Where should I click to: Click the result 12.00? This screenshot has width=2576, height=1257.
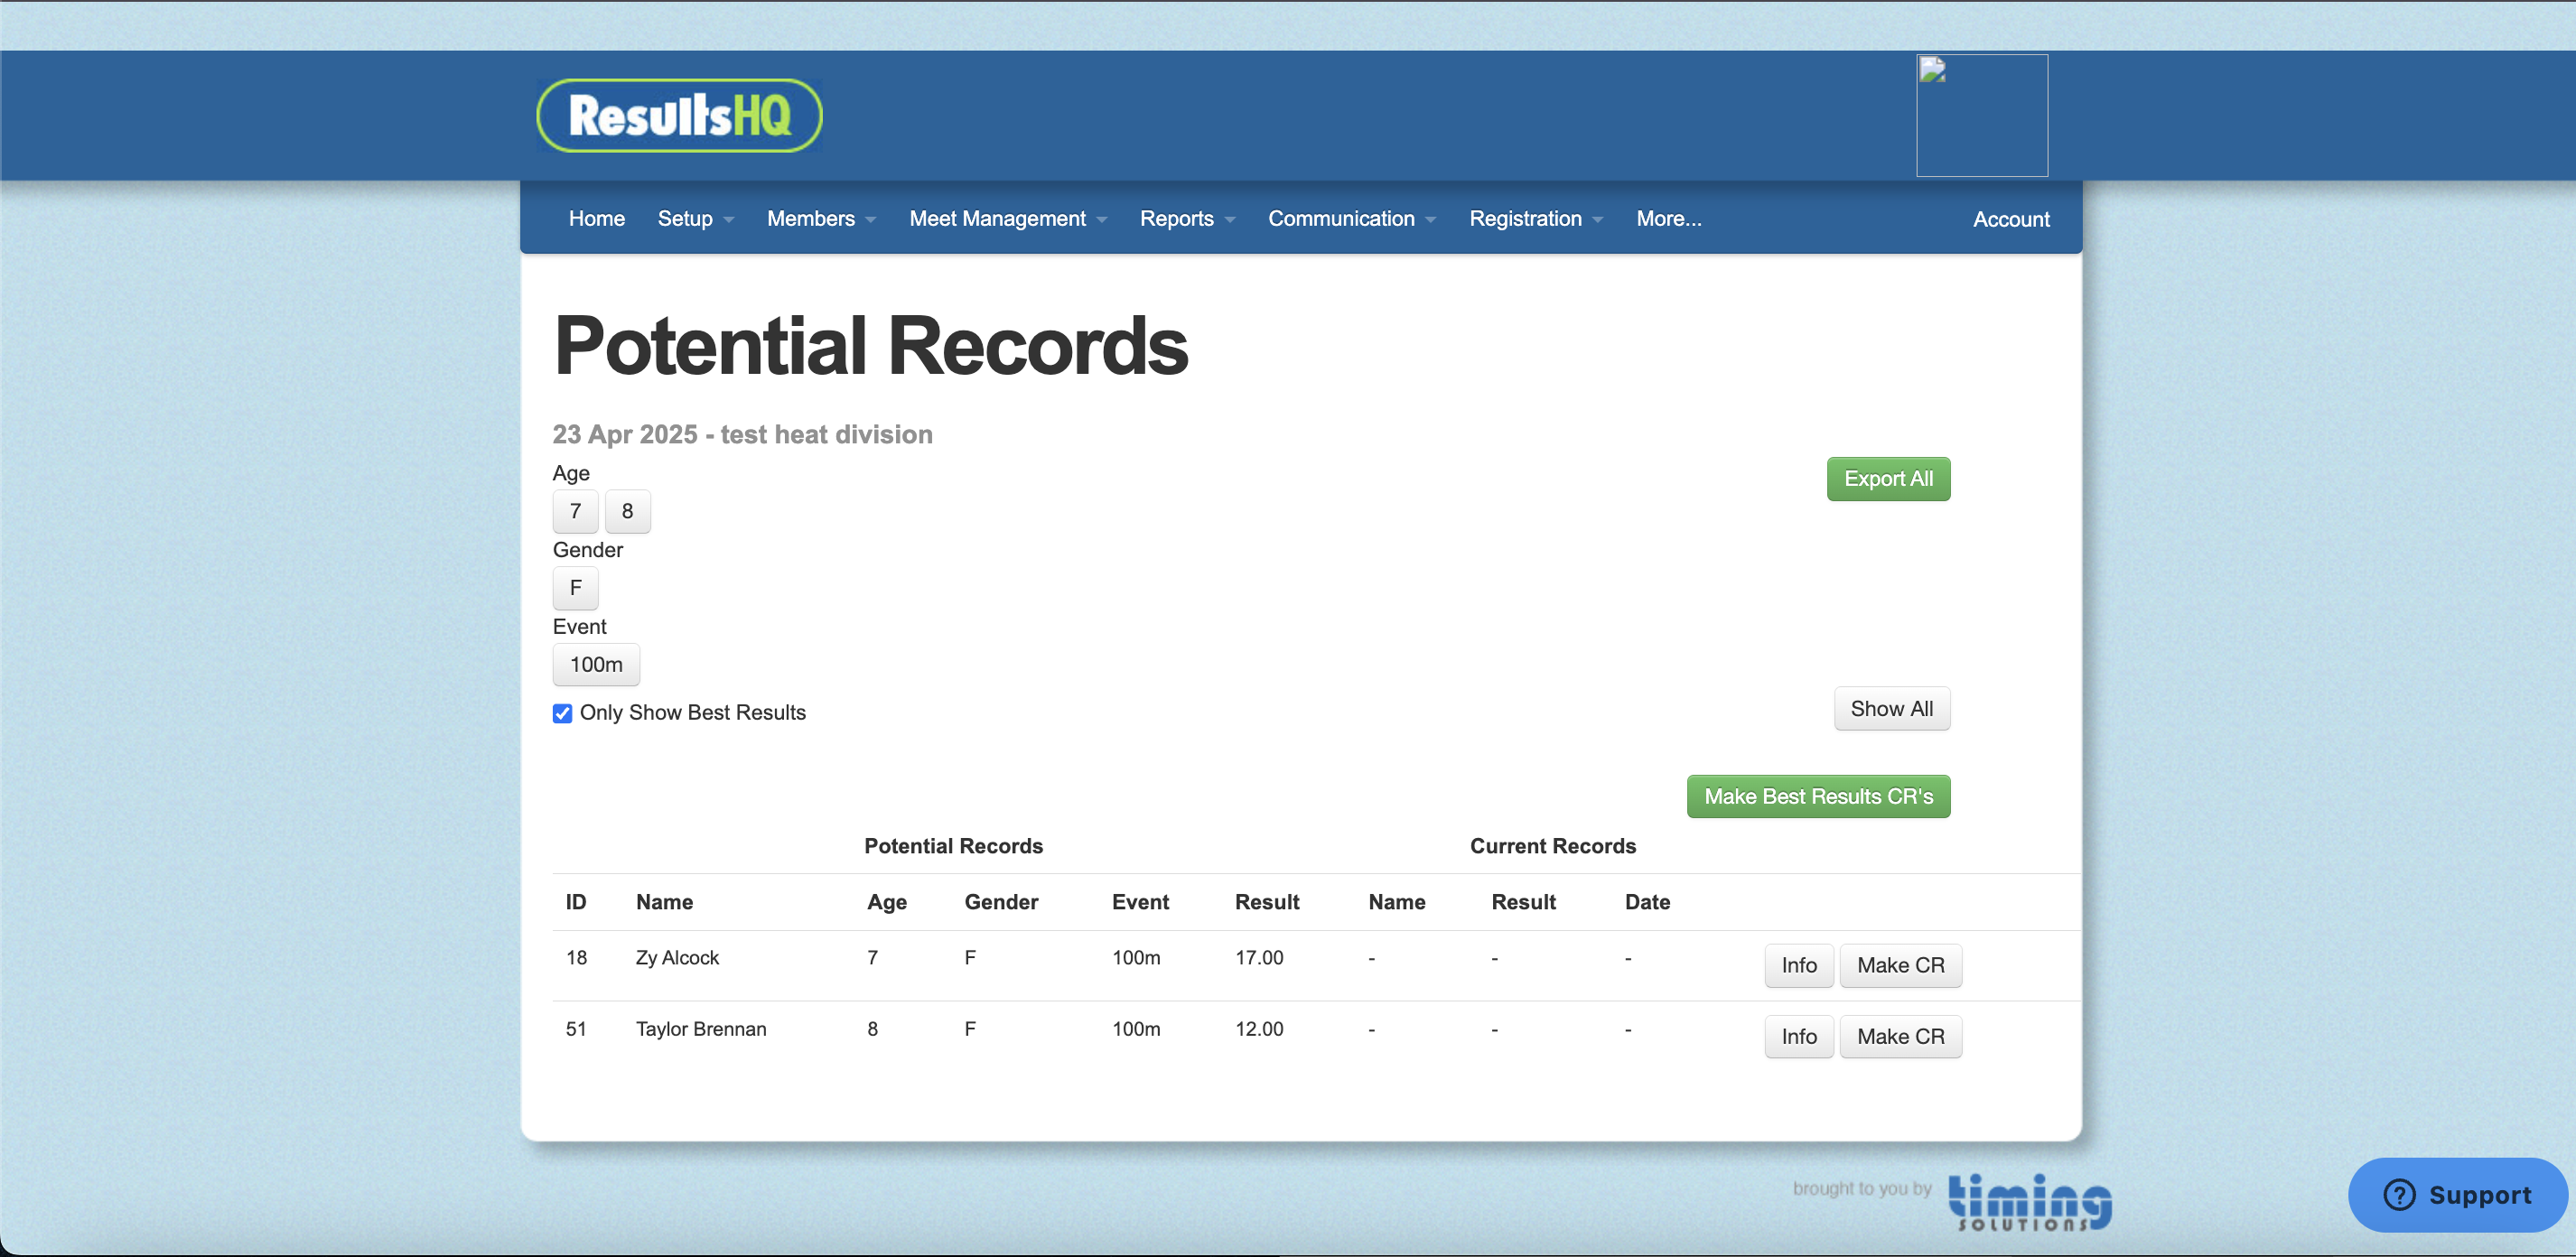(1259, 1029)
